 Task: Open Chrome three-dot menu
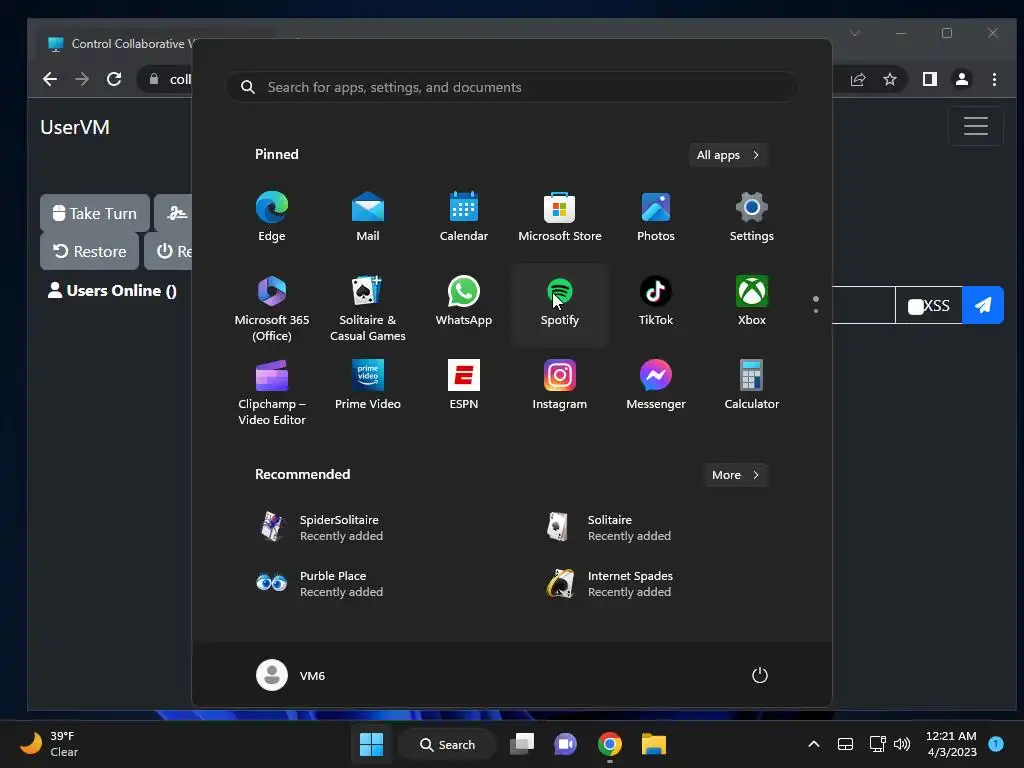(994, 79)
